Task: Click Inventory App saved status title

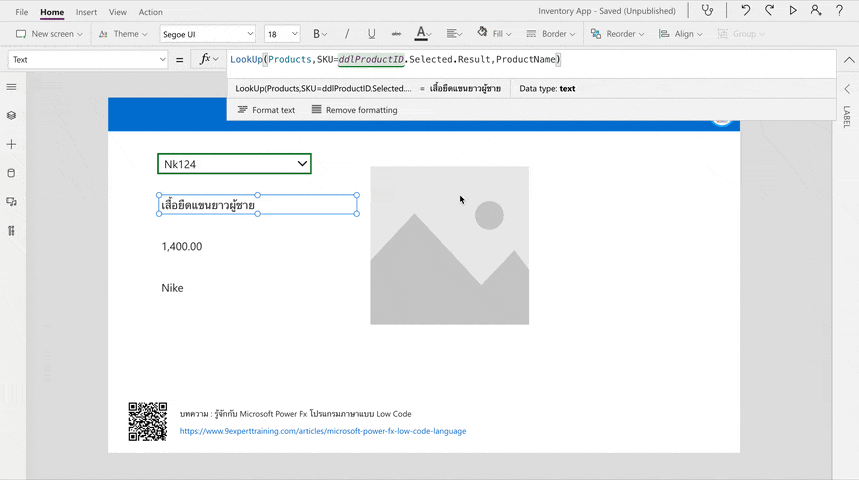Action: tap(606, 11)
